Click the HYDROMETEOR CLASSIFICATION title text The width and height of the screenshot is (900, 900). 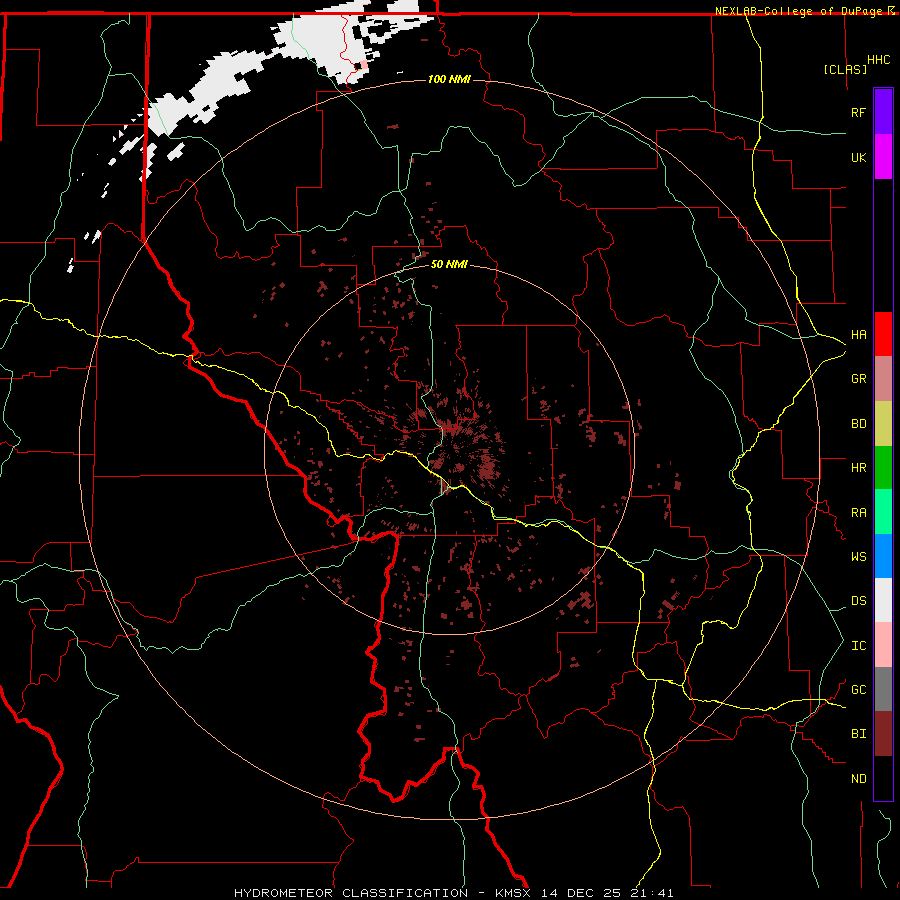351,893
